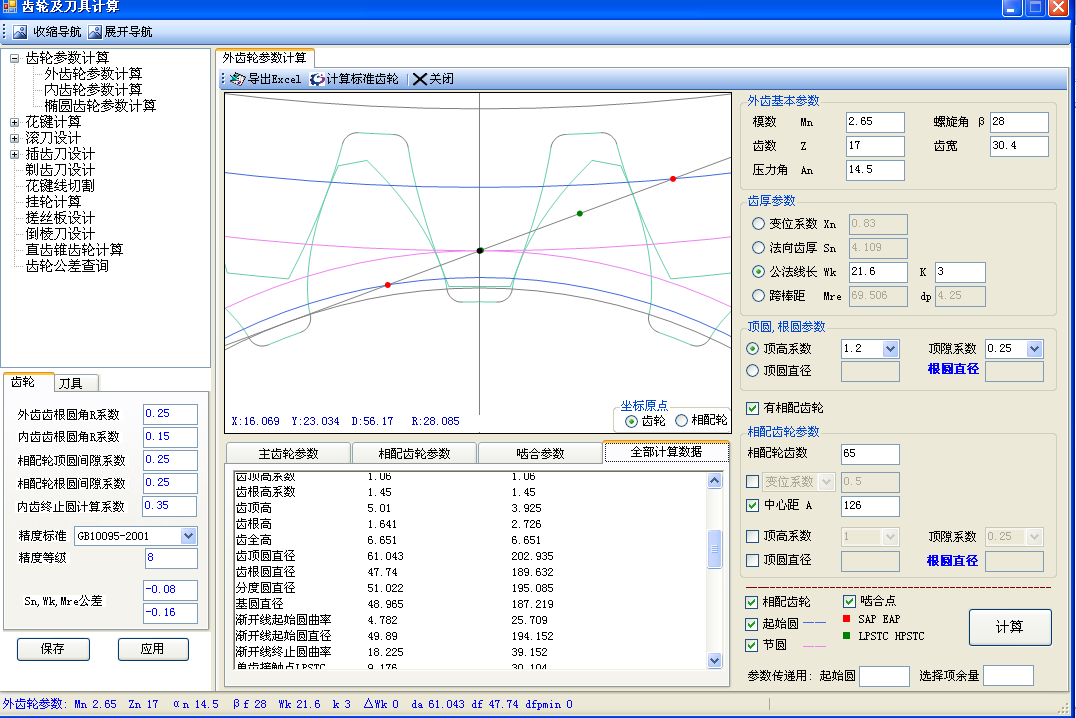Image resolution: width=1076 pixels, height=718 pixels.
Task: Switch to 刀具 tab in left panel
Action: point(74,383)
